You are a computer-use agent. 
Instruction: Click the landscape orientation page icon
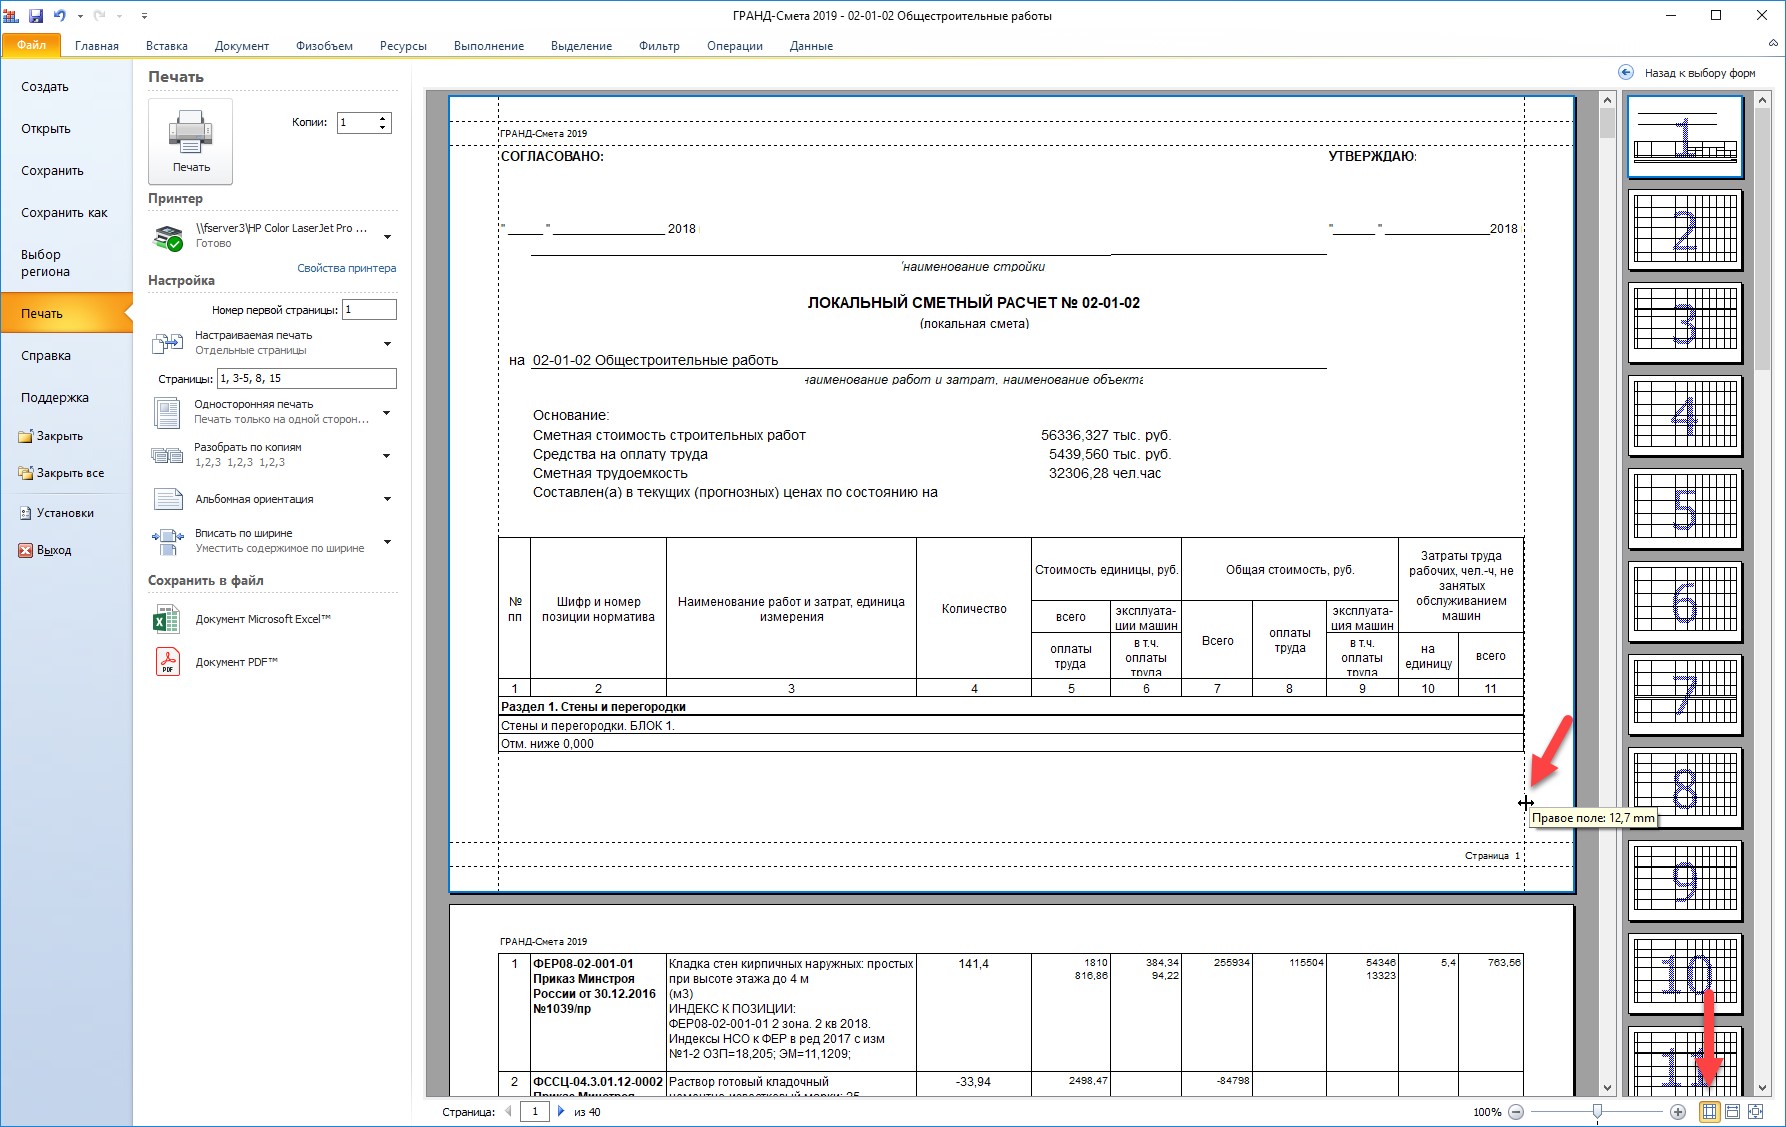168,499
